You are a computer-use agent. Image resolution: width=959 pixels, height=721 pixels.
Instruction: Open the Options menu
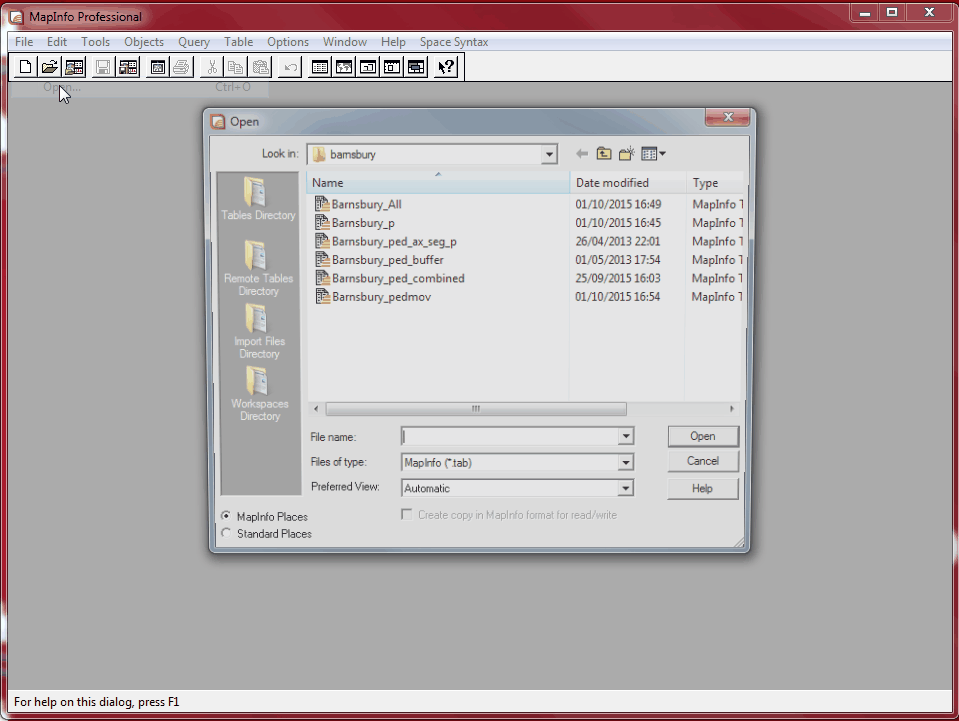287,42
